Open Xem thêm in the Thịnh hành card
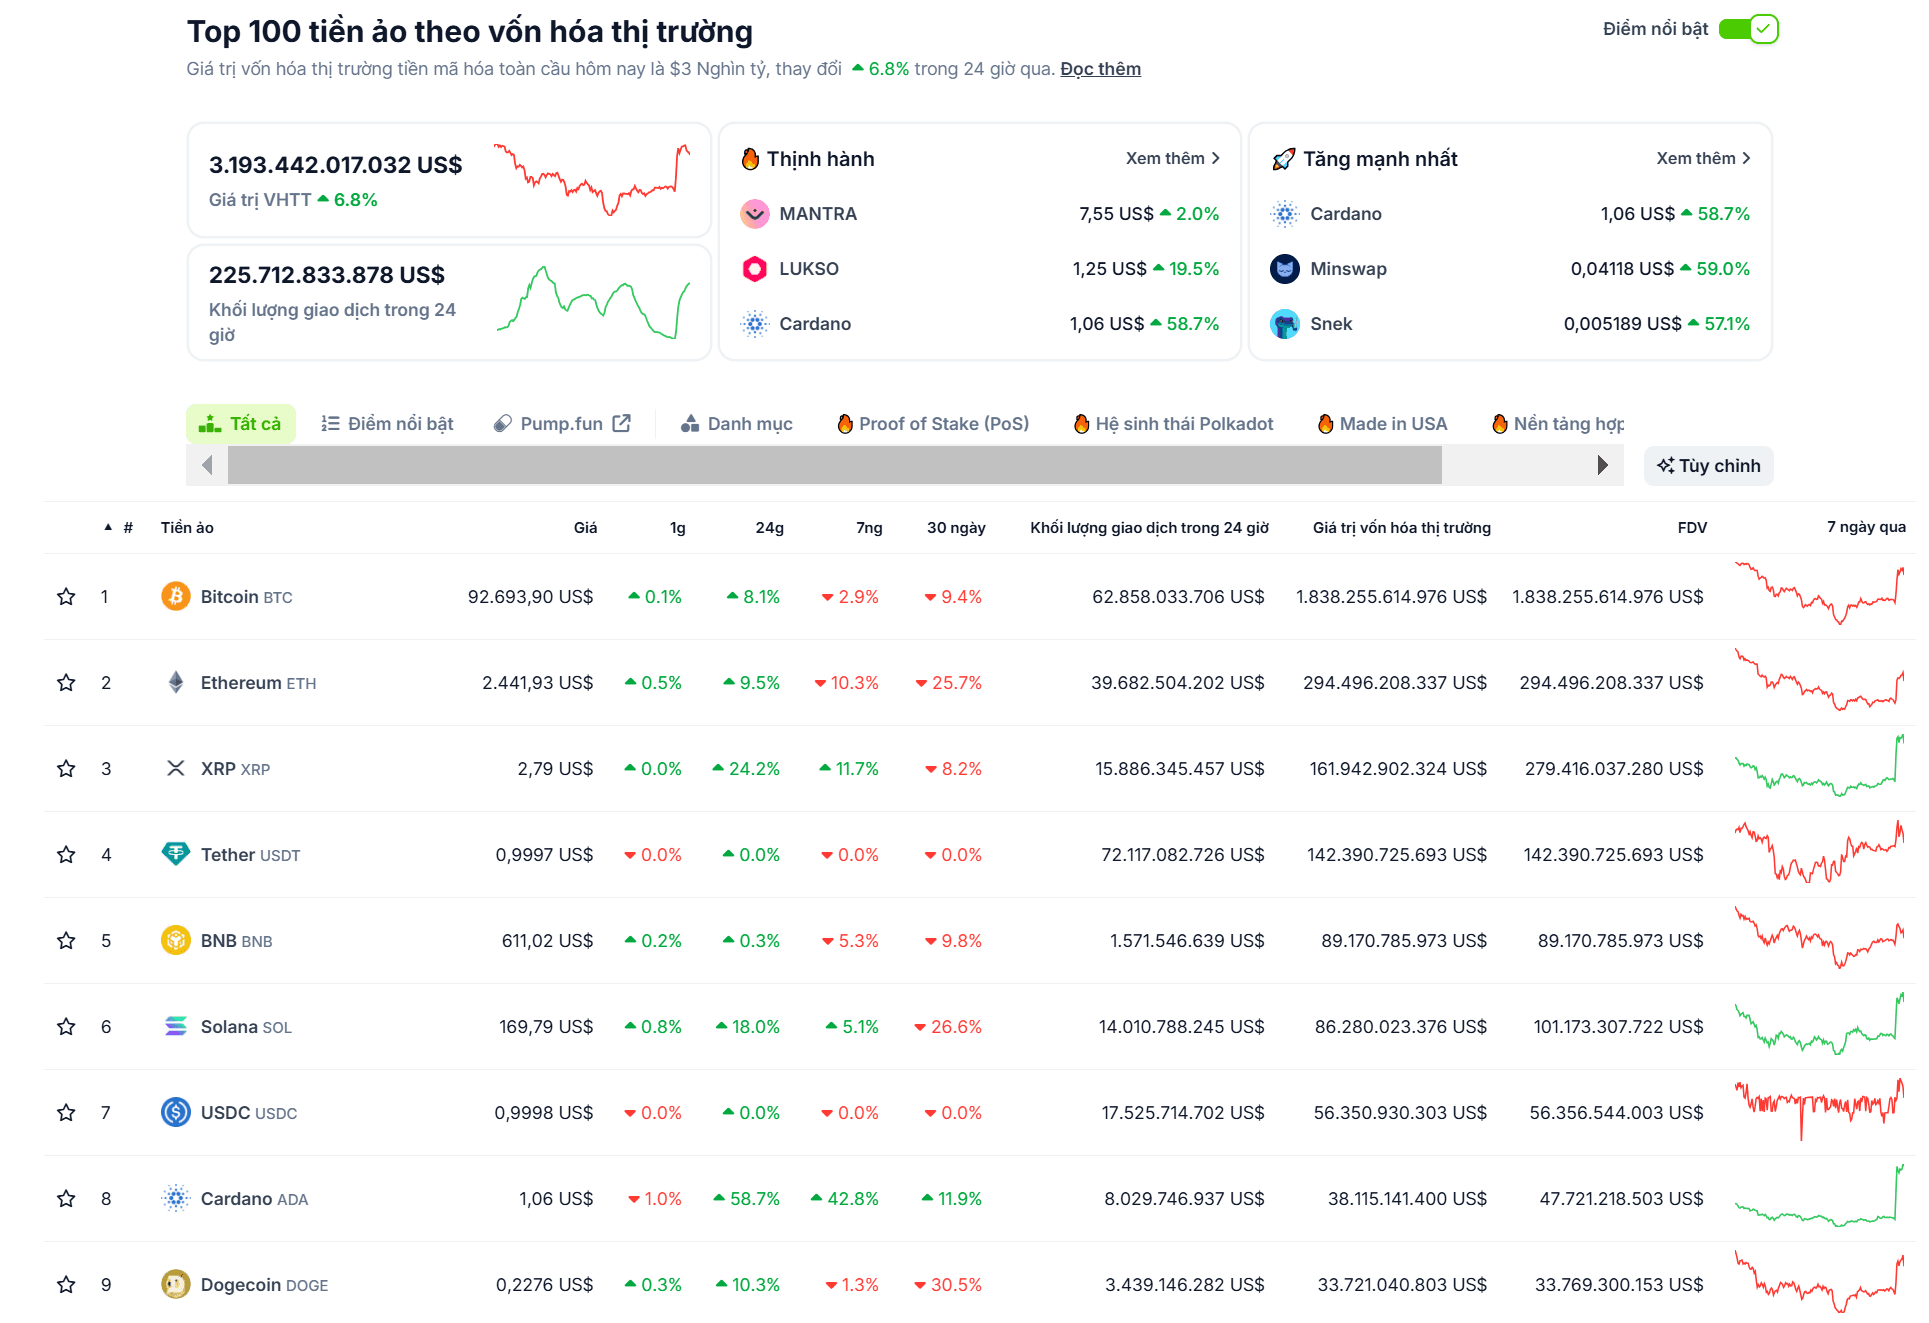The width and height of the screenshot is (1929, 1323). coord(1173,158)
